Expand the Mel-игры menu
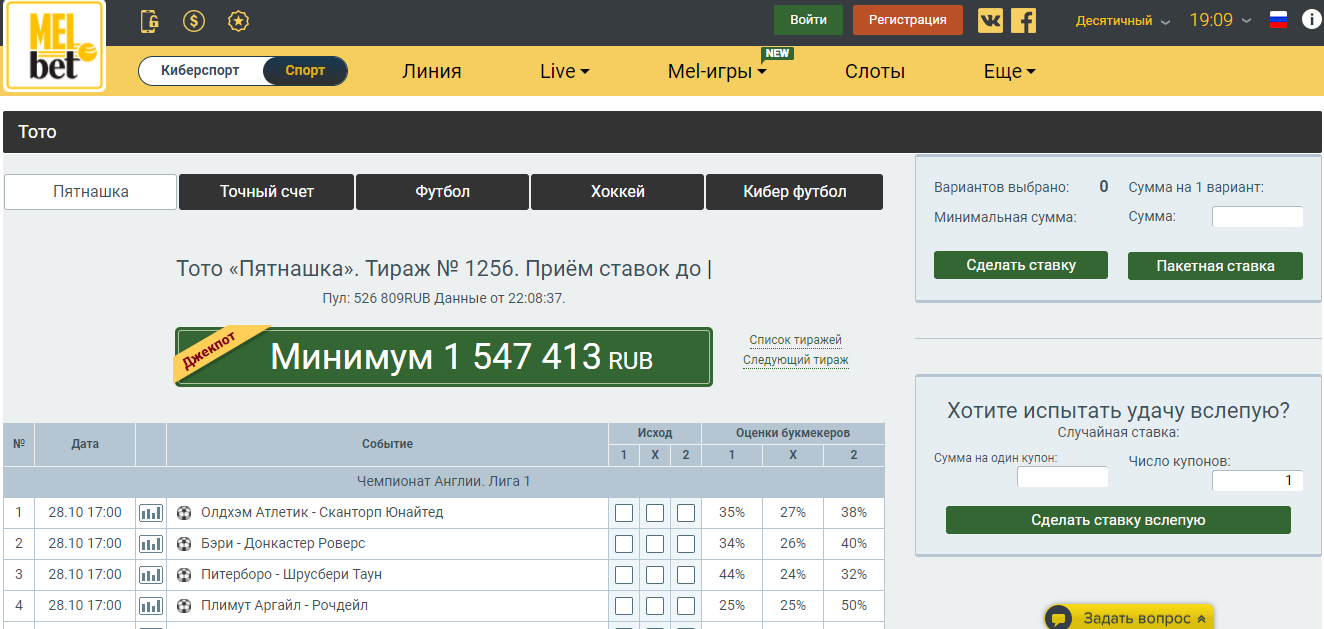Screen dimensions: 1324x629 coord(717,71)
